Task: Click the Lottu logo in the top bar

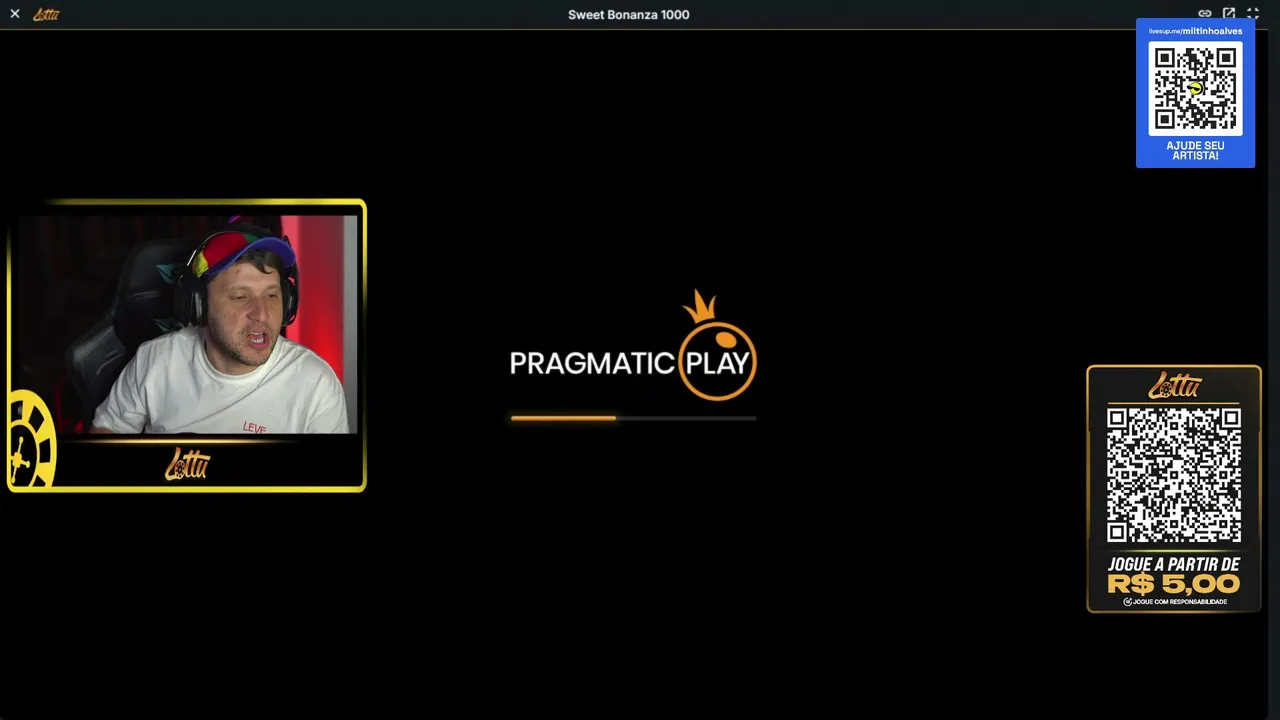Action: click(x=46, y=14)
